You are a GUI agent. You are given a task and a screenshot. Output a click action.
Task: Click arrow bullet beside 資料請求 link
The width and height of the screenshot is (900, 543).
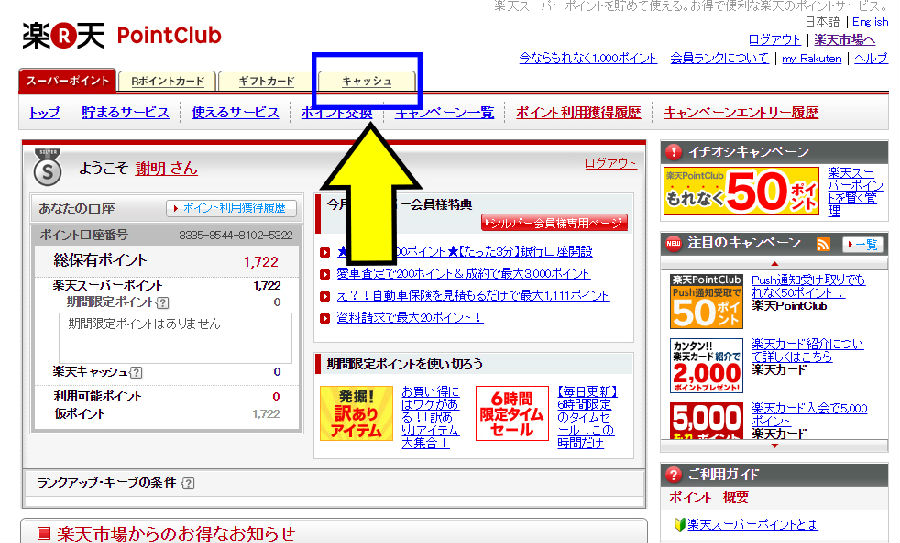point(325,318)
